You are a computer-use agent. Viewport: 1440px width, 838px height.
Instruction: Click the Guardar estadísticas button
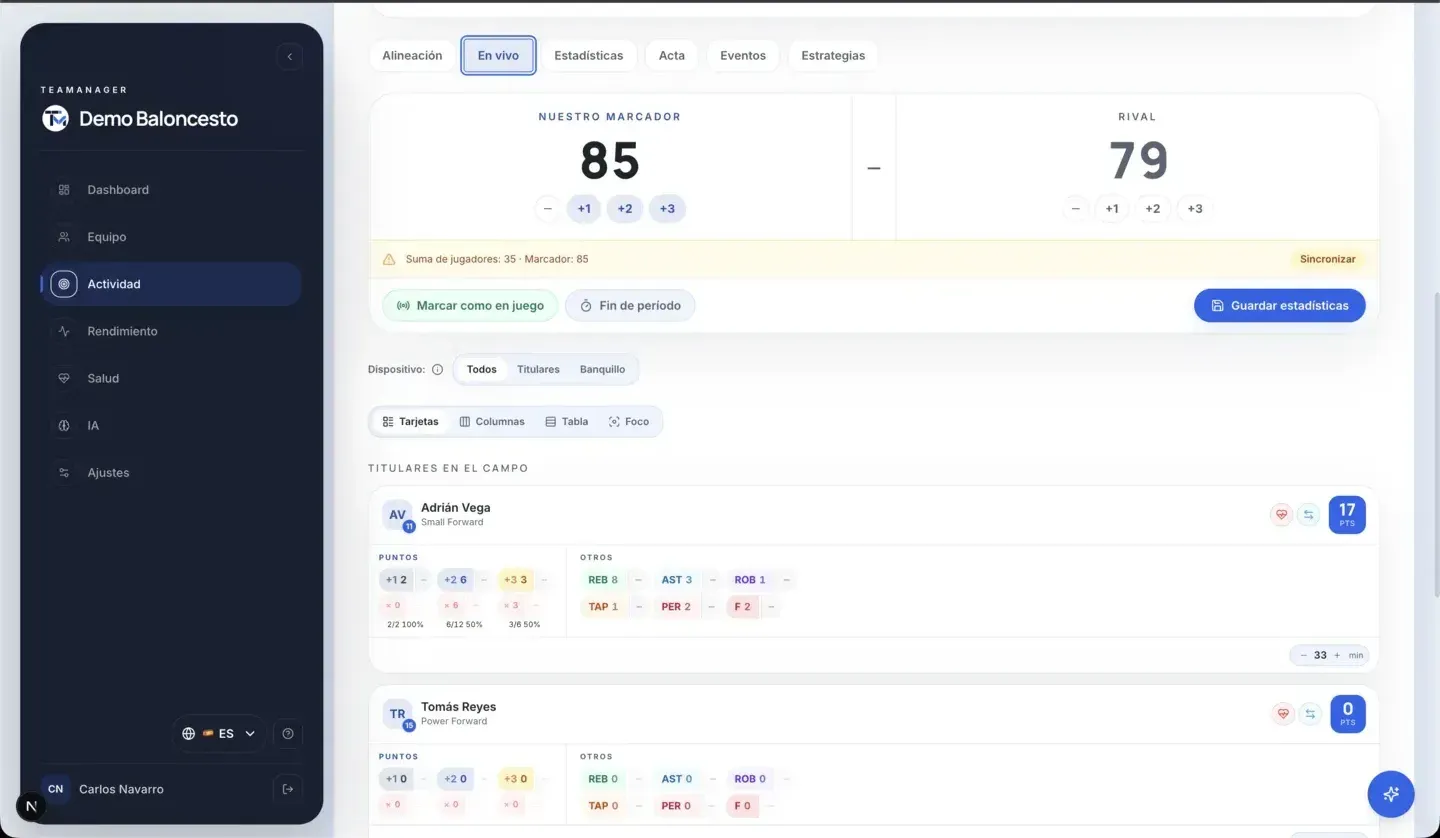pos(1280,306)
